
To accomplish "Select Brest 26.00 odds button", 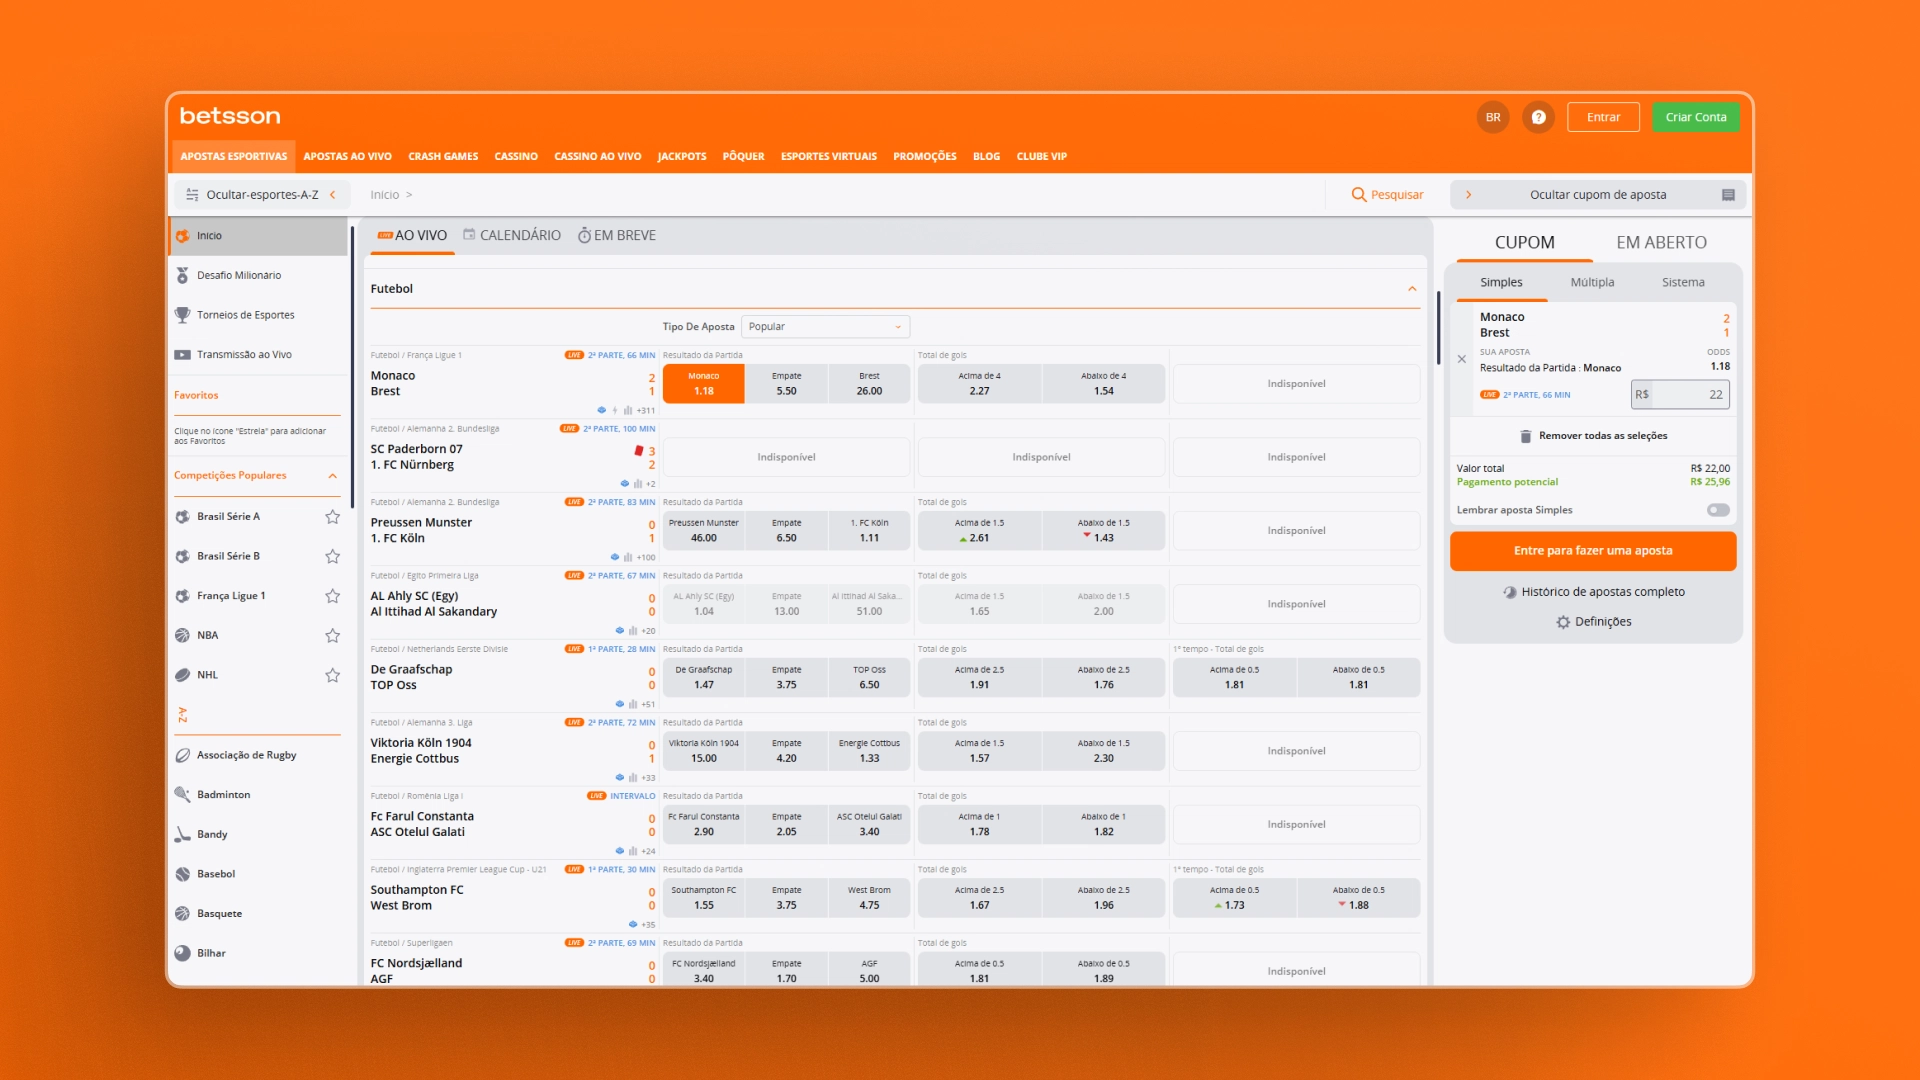I will 869,384.
